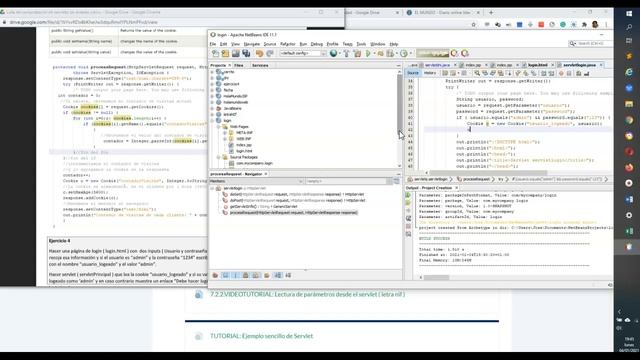This screenshot has width=640, height=360.
Task: Open the Debug menu
Action: (317, 44)
